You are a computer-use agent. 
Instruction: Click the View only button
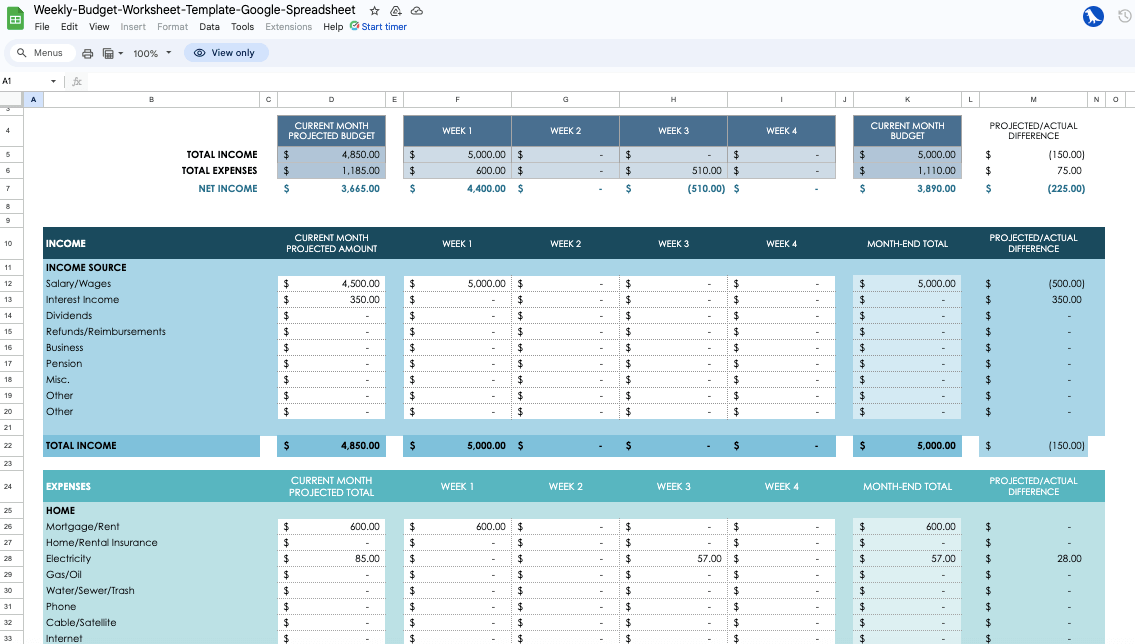pyautogui.click(x=225, y=53)
